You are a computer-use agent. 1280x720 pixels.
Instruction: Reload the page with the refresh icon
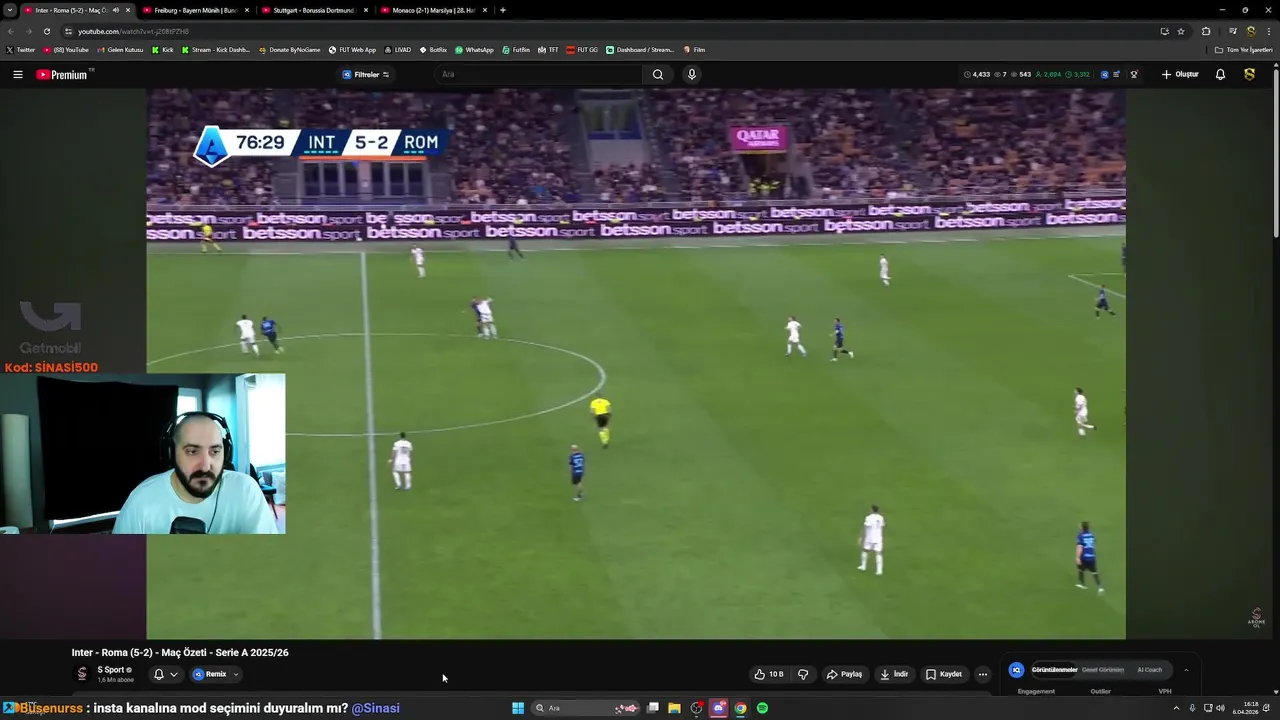click(x=46, y=31)
